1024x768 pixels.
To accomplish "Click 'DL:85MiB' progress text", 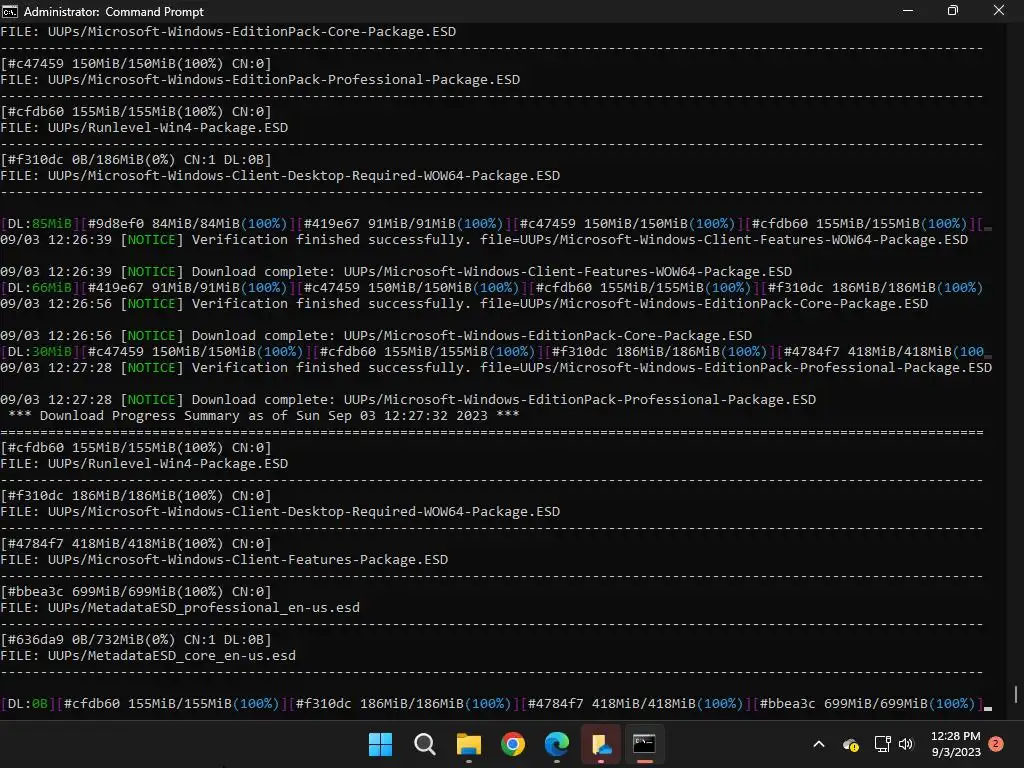I will [40, 223].
